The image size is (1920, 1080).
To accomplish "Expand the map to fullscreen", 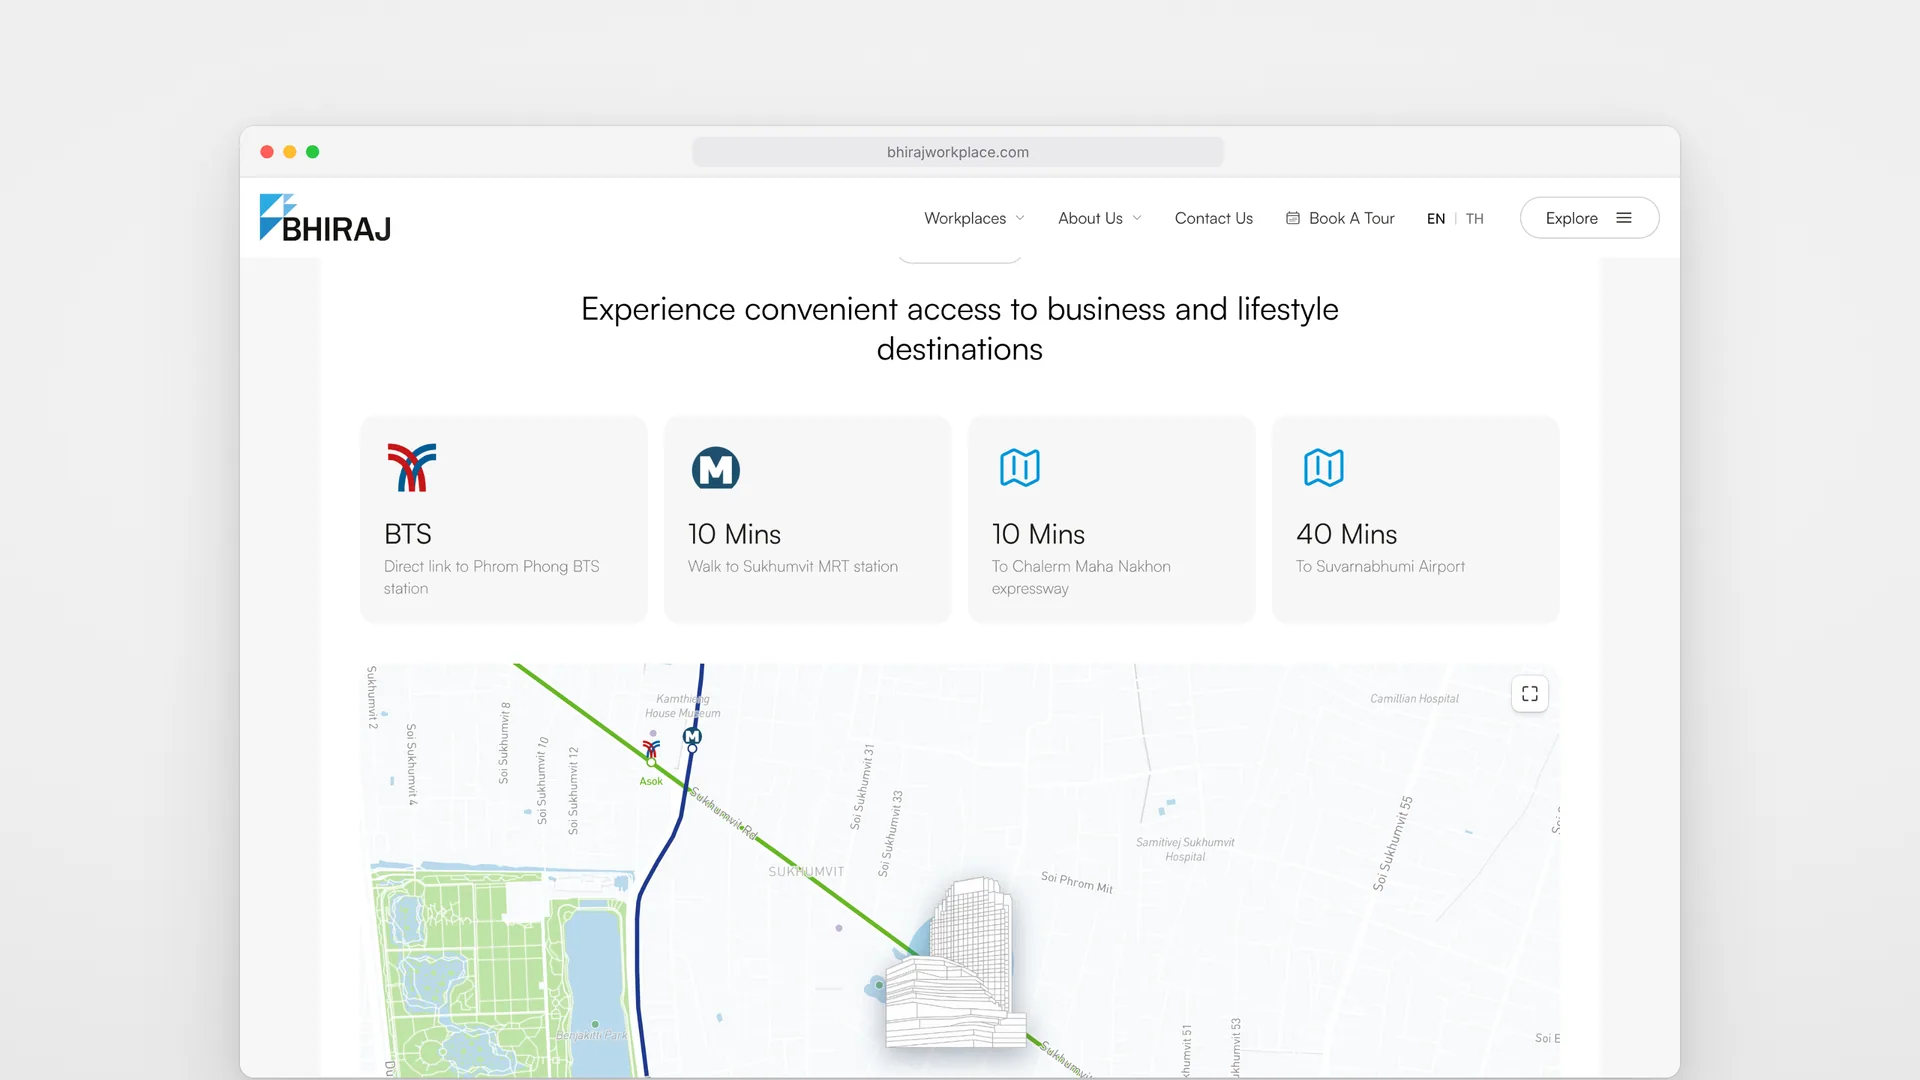I will click(1530, 694).
